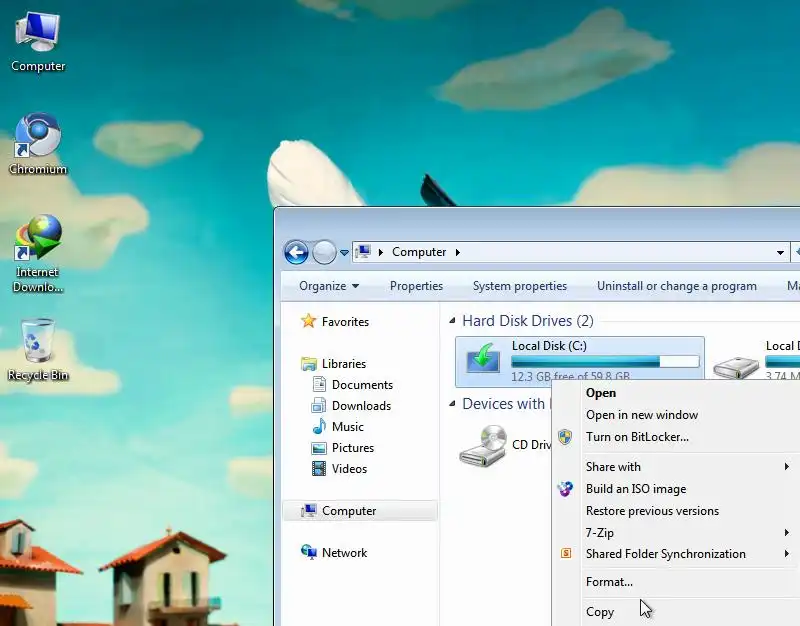Viewport: 800px width, 626px height.
Task: Click the computer icon in the address bar
Action: pos(363,252)
